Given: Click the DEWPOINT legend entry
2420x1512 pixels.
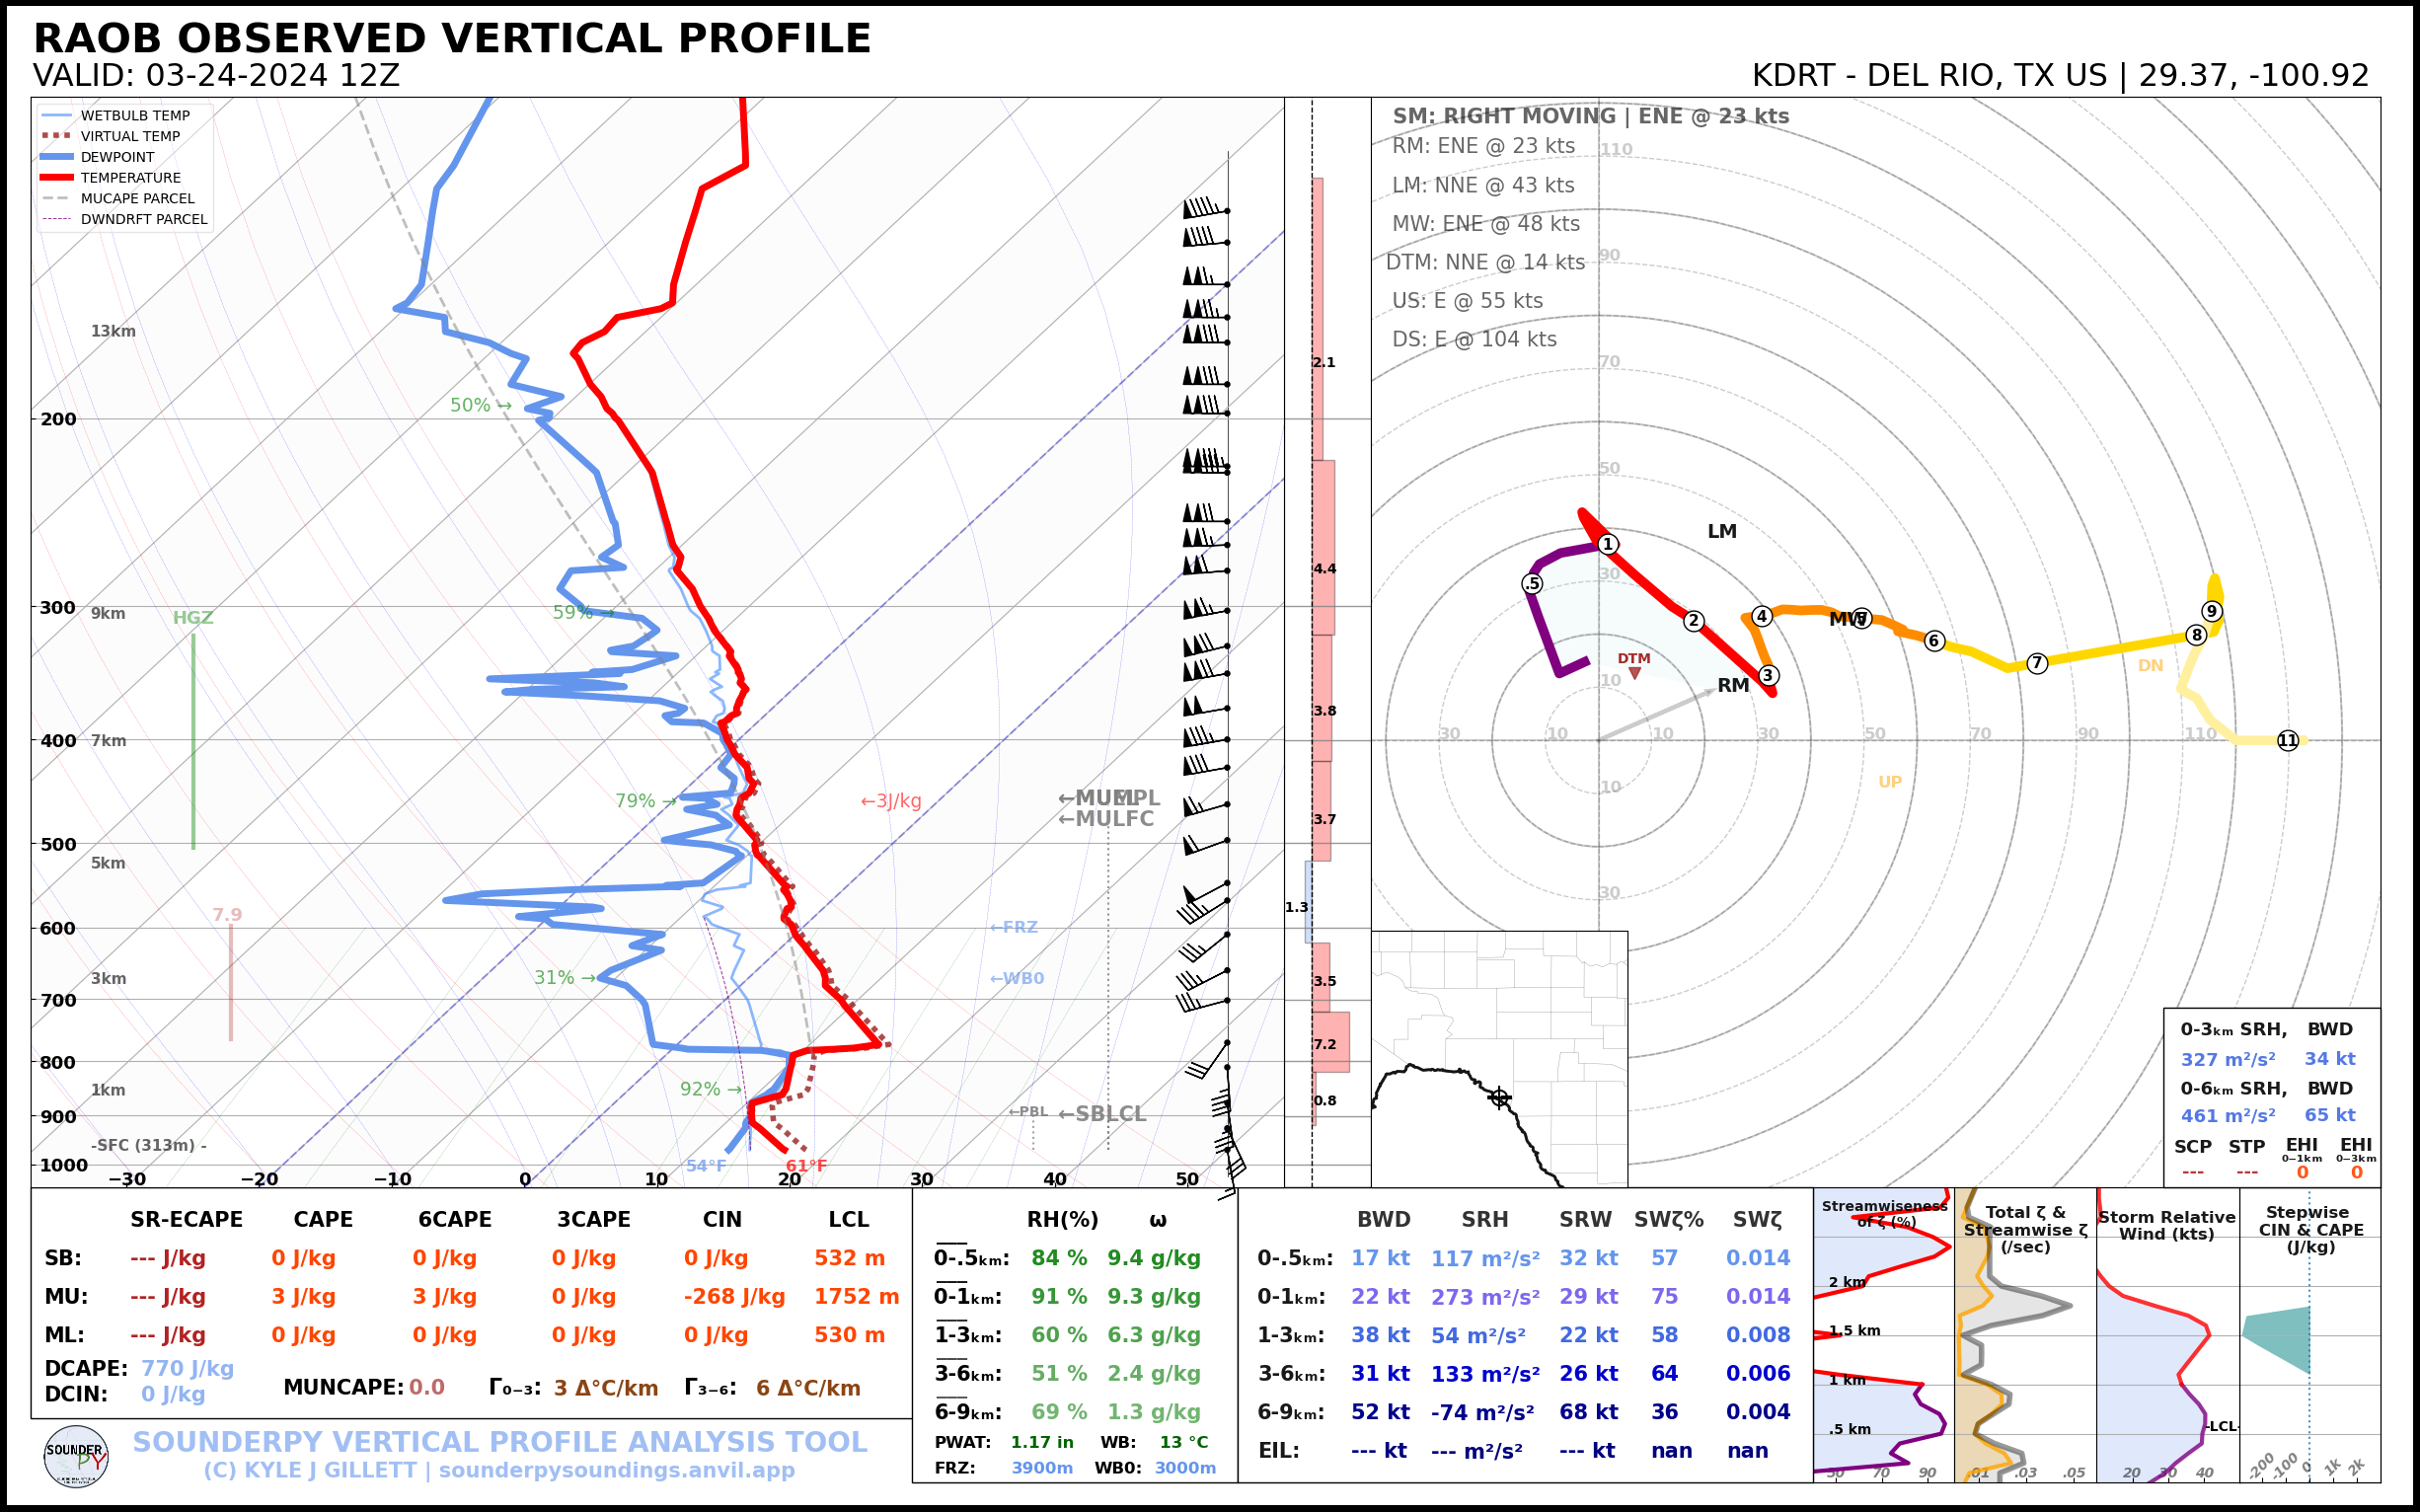Looking at the screenshot, I should tap(117, 157).
